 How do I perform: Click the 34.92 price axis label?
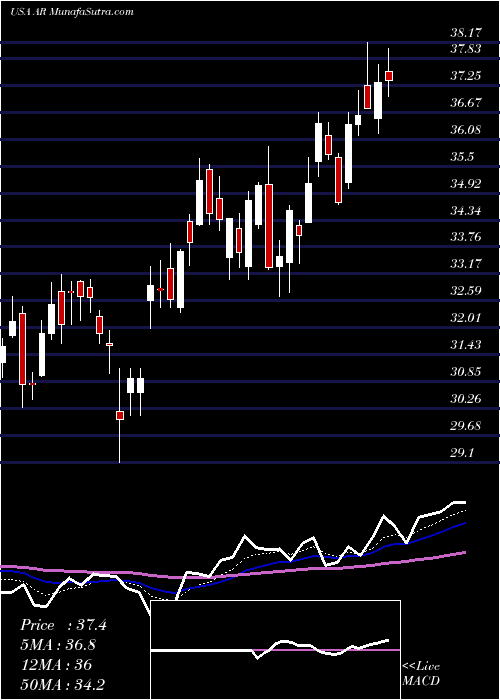(466, 183)
